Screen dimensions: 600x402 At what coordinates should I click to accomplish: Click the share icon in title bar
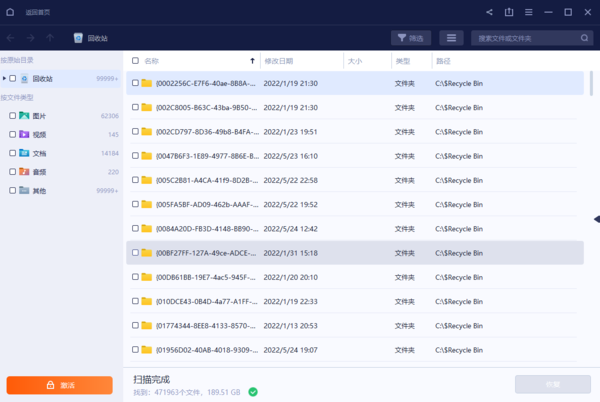[489, 12]
